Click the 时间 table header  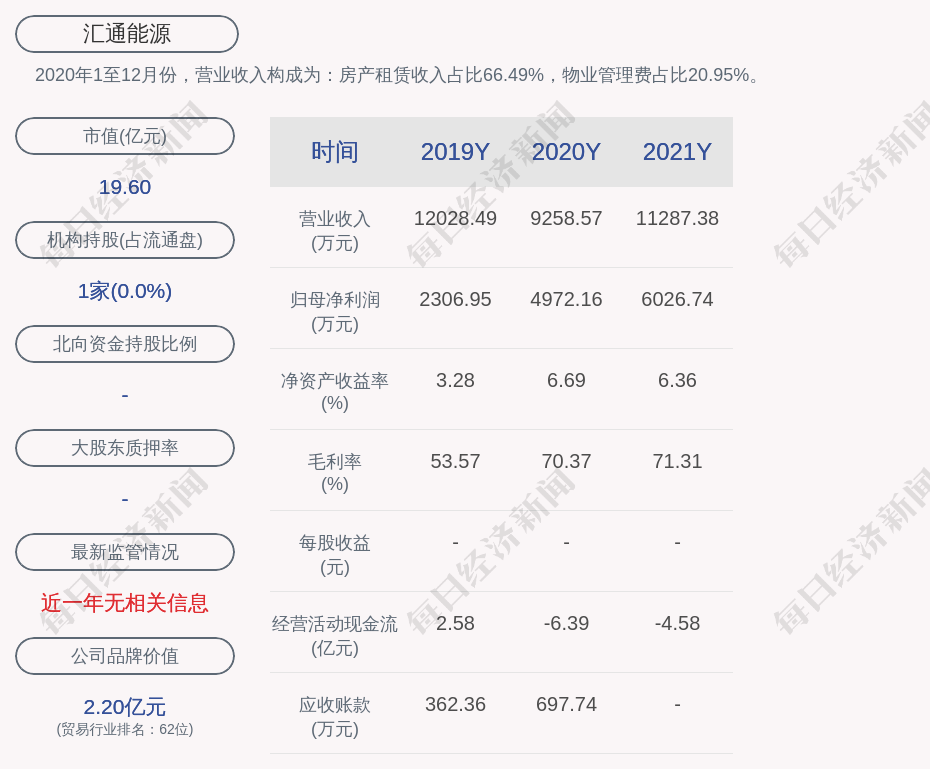pyautogui.click(x=334, y=152)
